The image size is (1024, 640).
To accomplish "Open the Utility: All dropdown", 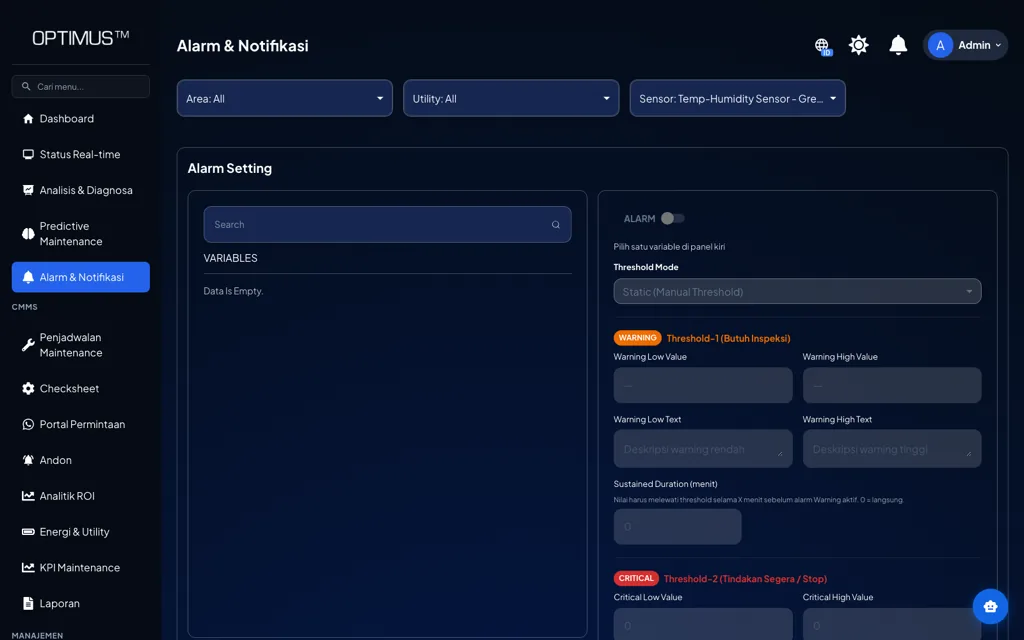I will 511,99.
